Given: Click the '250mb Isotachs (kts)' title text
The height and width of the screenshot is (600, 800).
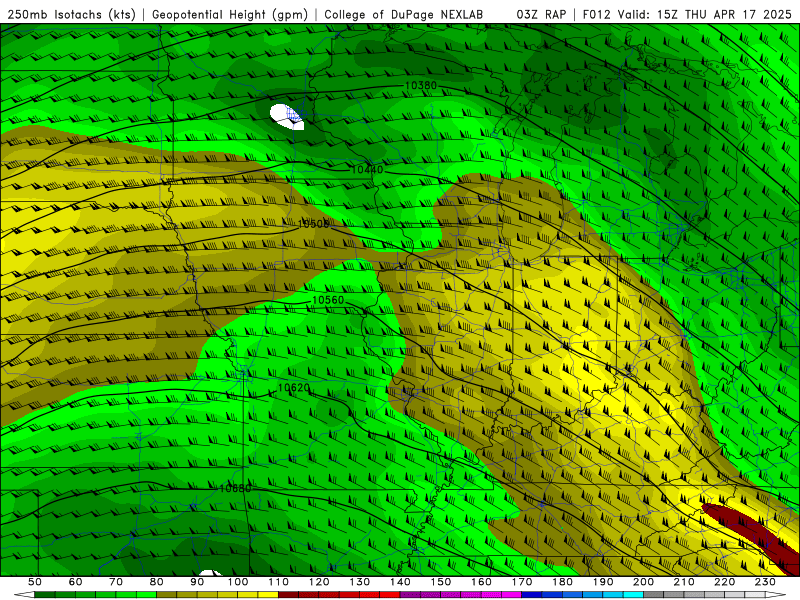Looking at the screenshot, I should point(71,14).
